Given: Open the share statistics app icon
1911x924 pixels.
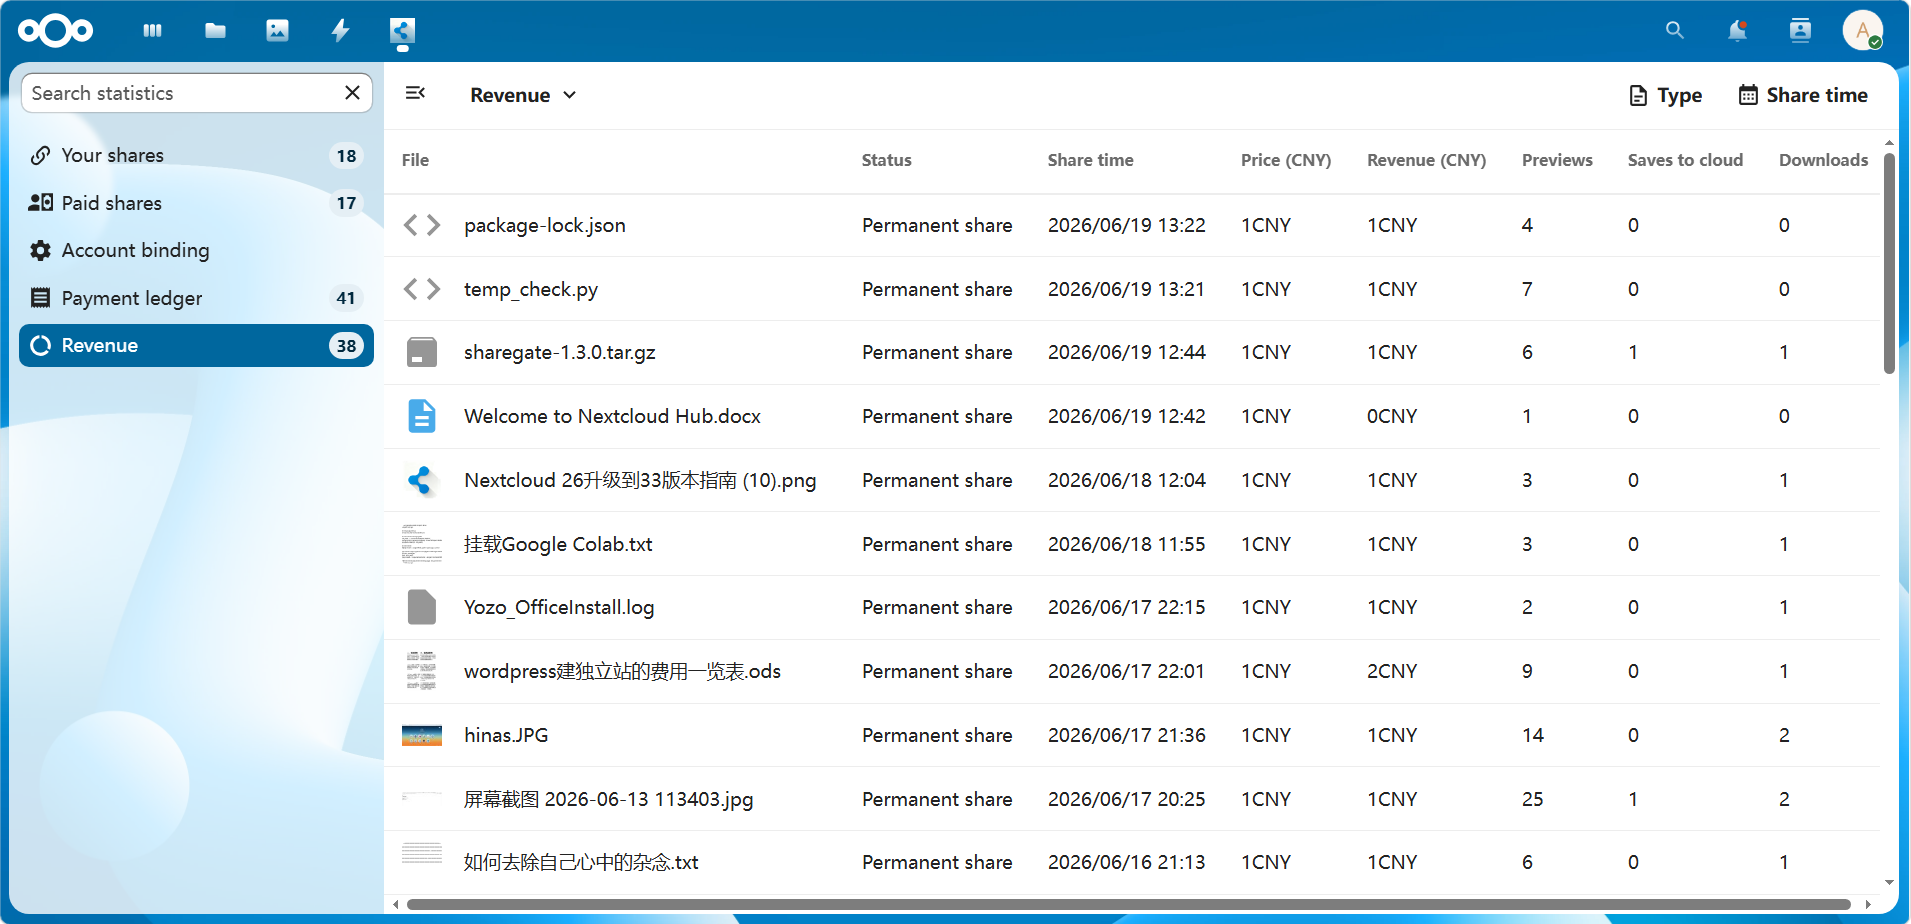Looking at the screenshot, I should click(x=402, y=31).
